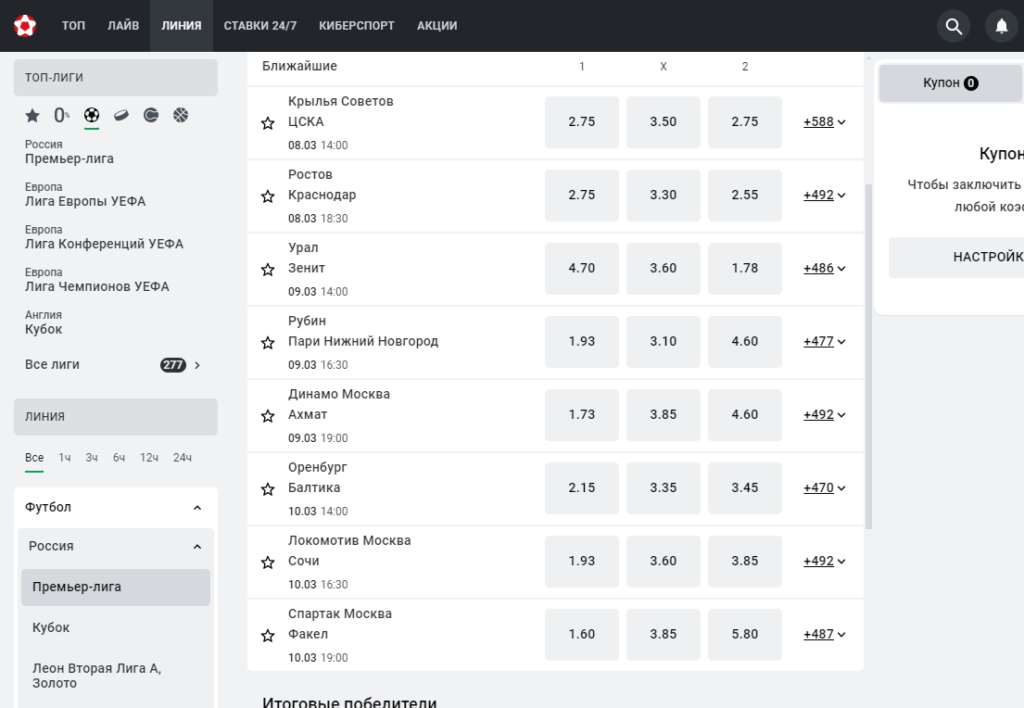The height and width of the screenshot is (708, 1024).
Task: Open the ЛАЙВ navigation tab
Action: pyautogui.click(x=123, y=25)
